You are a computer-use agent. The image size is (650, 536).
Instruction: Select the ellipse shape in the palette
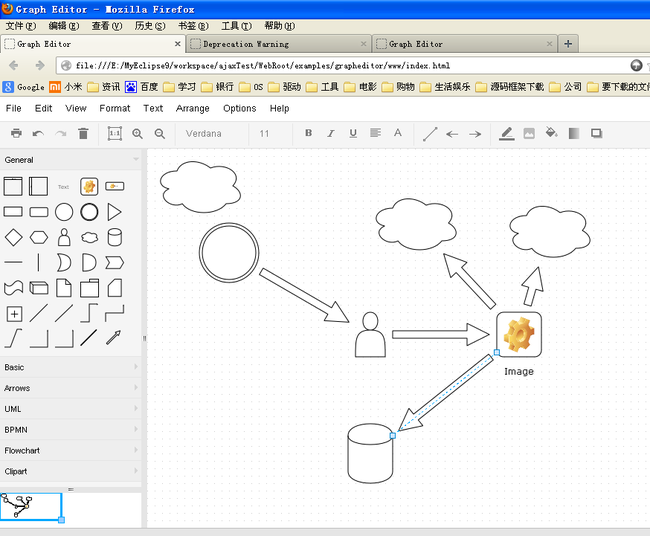tap(64, 212)
